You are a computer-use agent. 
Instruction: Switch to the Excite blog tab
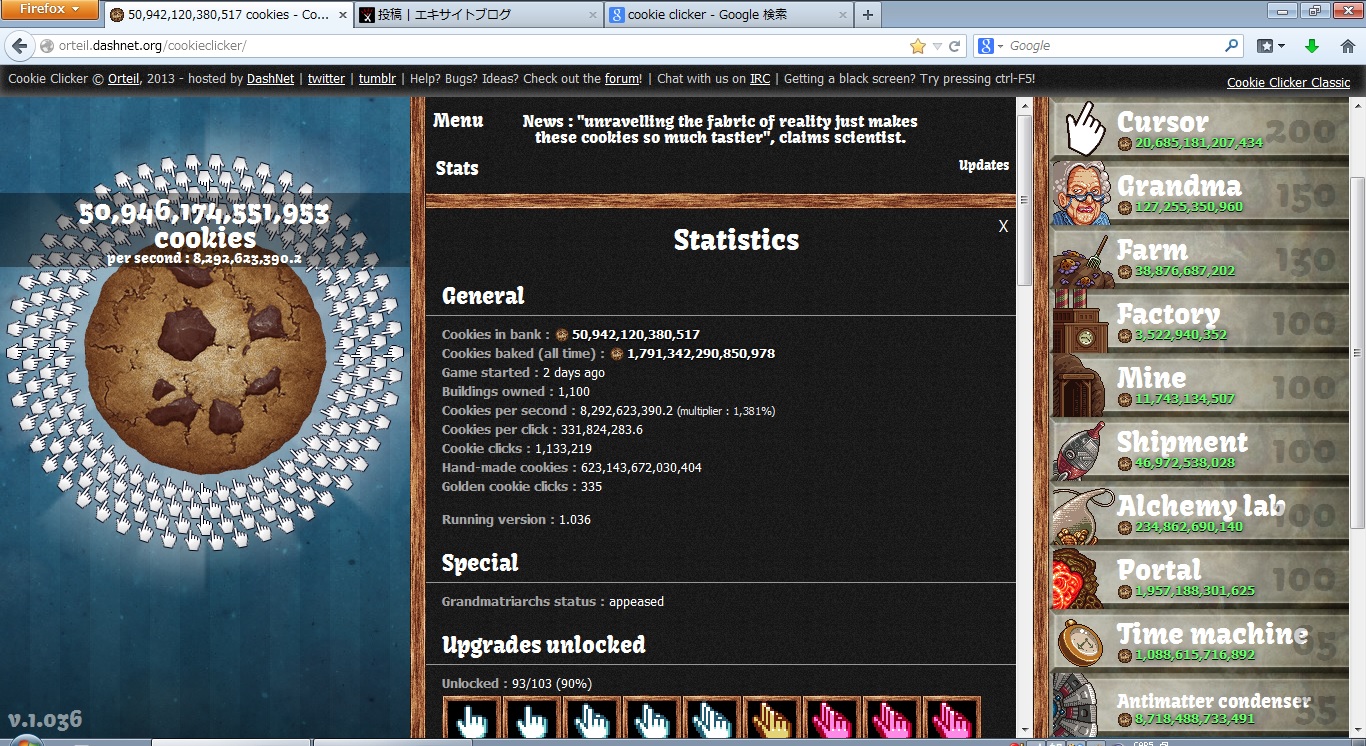[478, 15]
